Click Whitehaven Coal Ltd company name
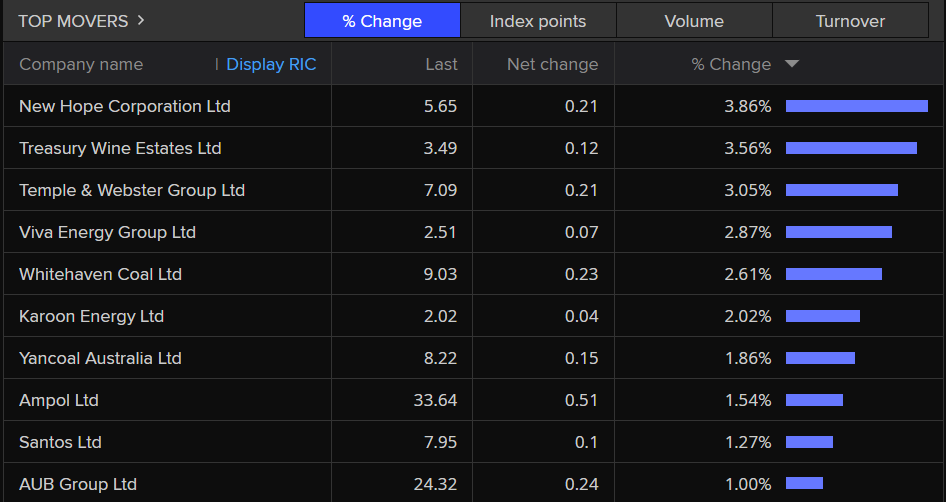The height and width of the screenshot is (502, 946). (100, 274)
